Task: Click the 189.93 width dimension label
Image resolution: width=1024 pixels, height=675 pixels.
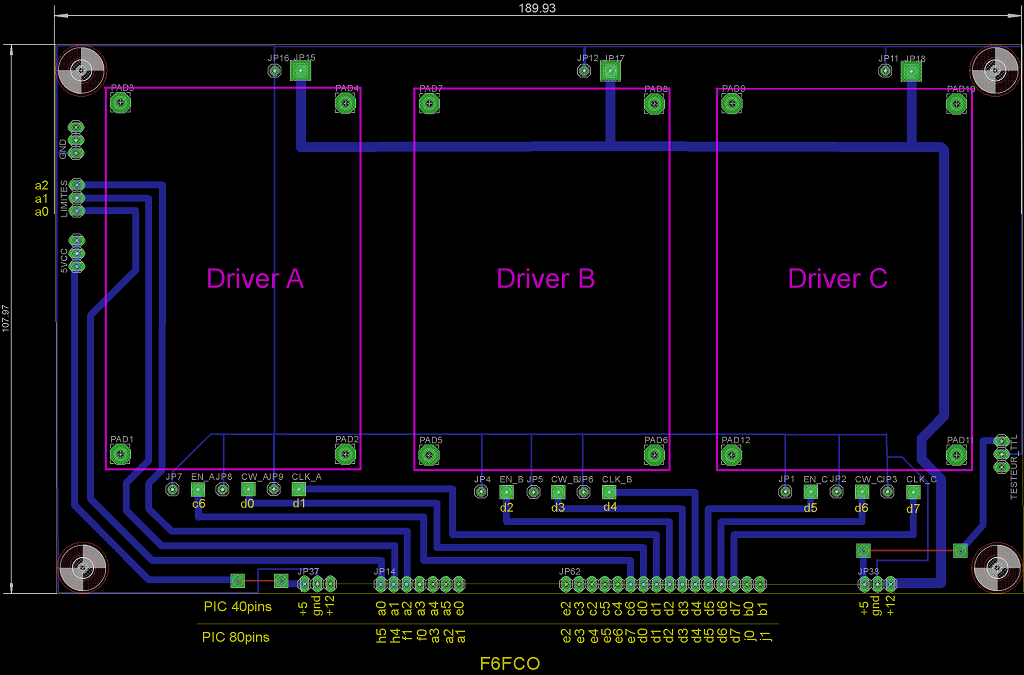Action: pos(537,7)
